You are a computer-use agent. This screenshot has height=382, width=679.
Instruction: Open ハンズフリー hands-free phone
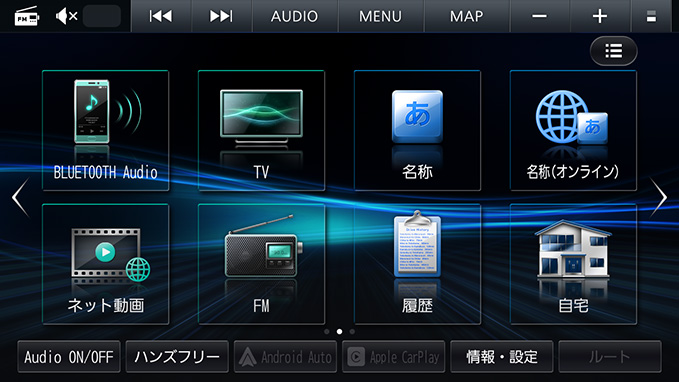click(177, 357)
